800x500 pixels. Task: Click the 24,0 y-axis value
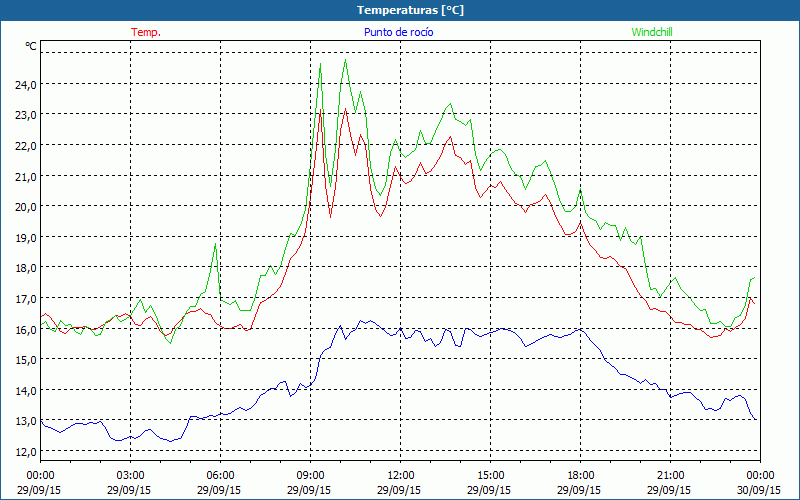tap(26, 85)
